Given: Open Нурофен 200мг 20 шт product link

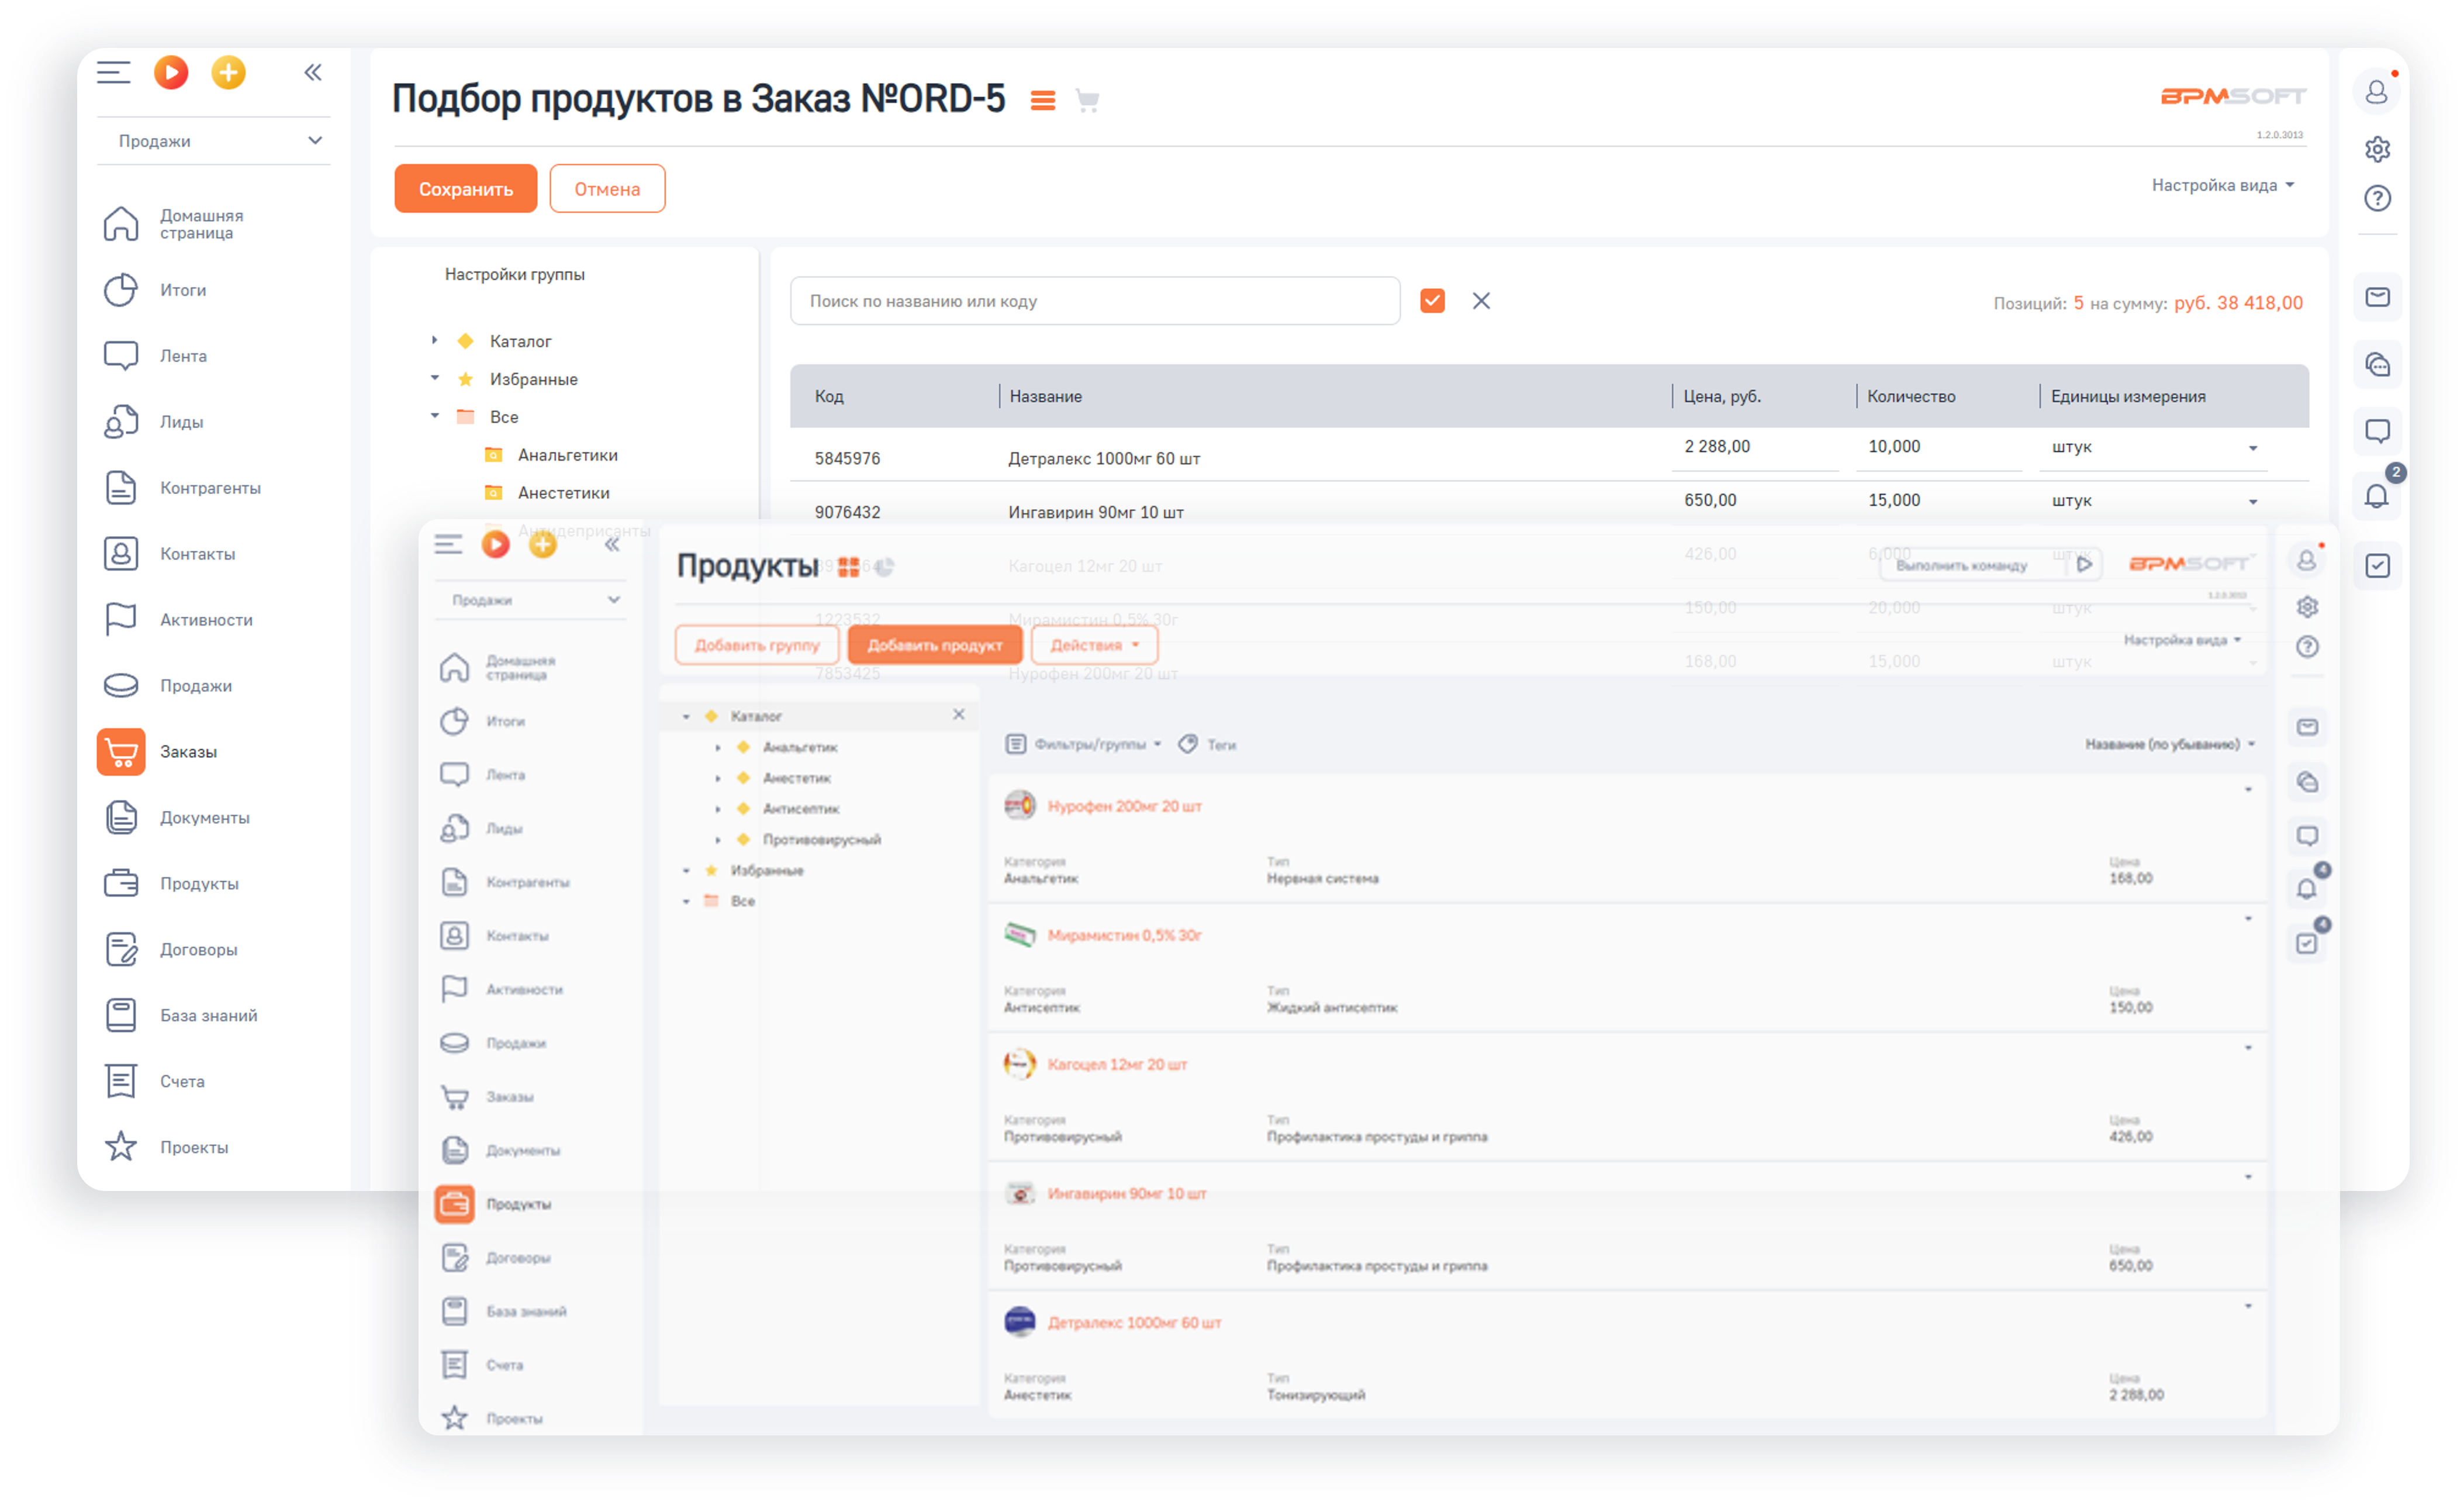Looking at the screenshot, I should [x=1124, y=806].
